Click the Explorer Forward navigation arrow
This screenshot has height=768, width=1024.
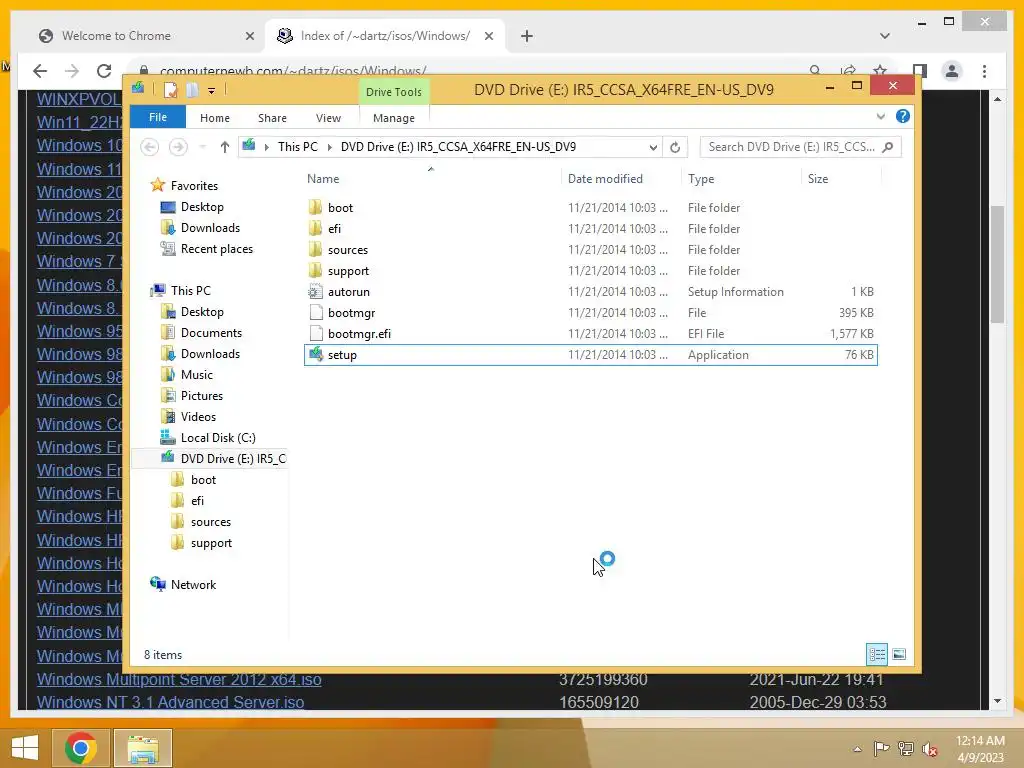[178, 147]
